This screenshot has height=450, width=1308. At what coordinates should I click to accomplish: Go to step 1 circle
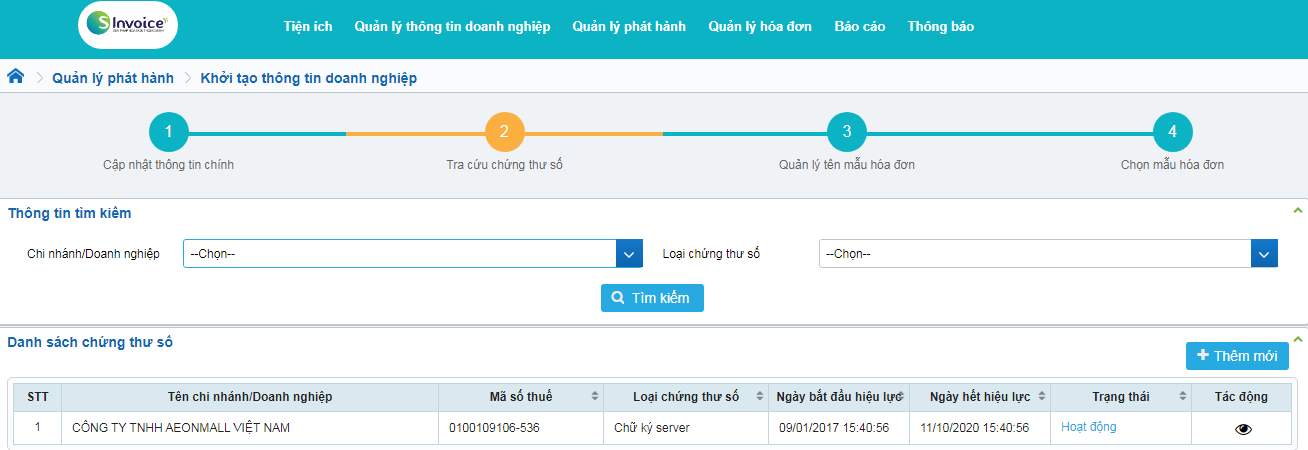(x=169, y=131)
